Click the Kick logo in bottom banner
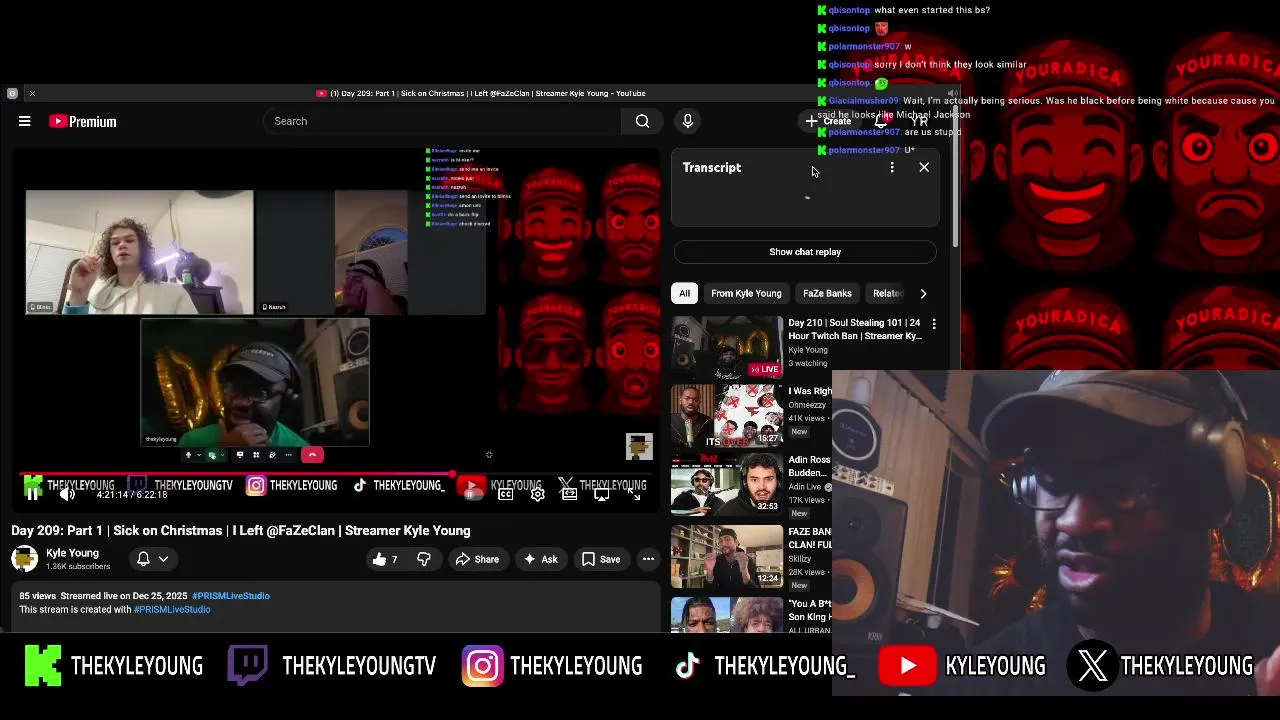Viewport: 1280px width, 720px height. 43,666
